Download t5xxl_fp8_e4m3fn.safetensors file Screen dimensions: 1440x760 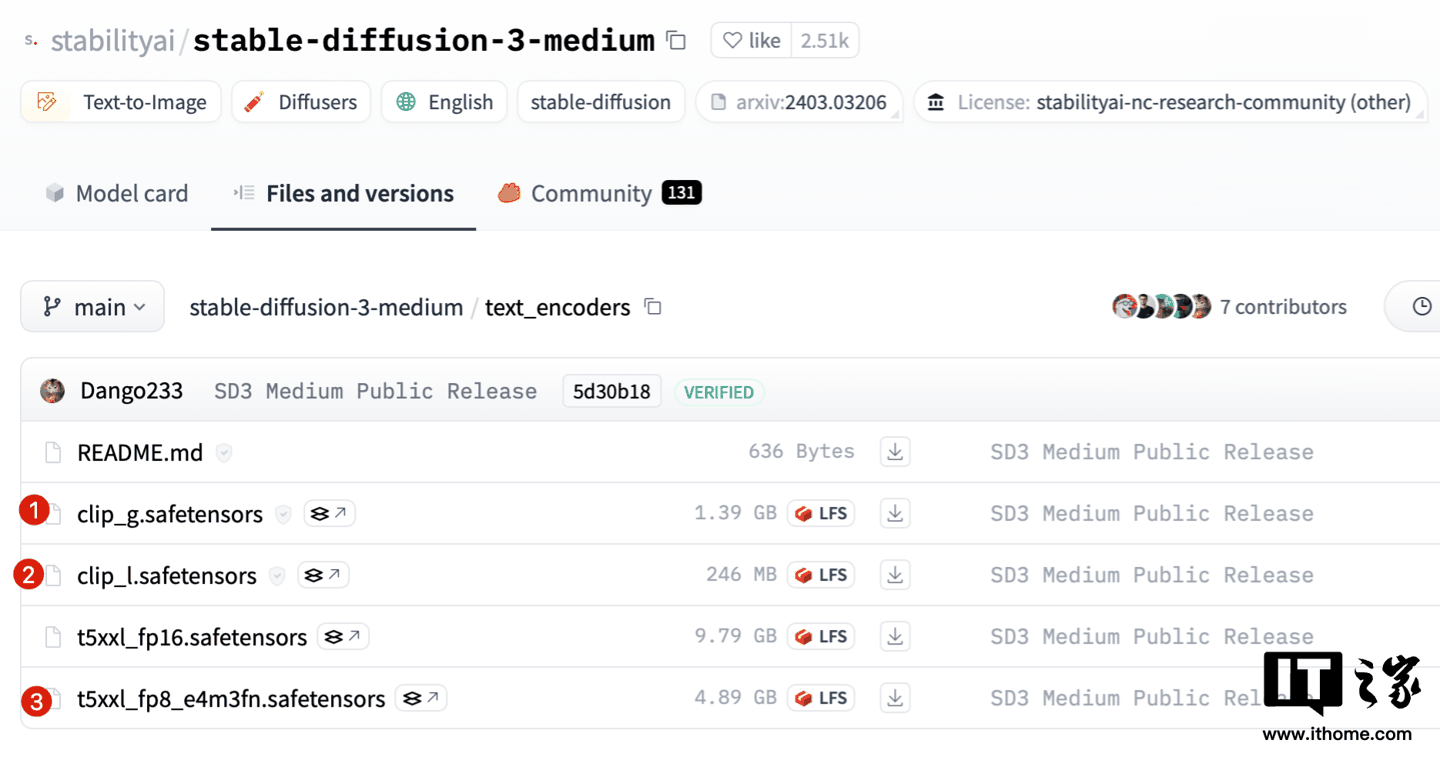(x=895, y=698)
